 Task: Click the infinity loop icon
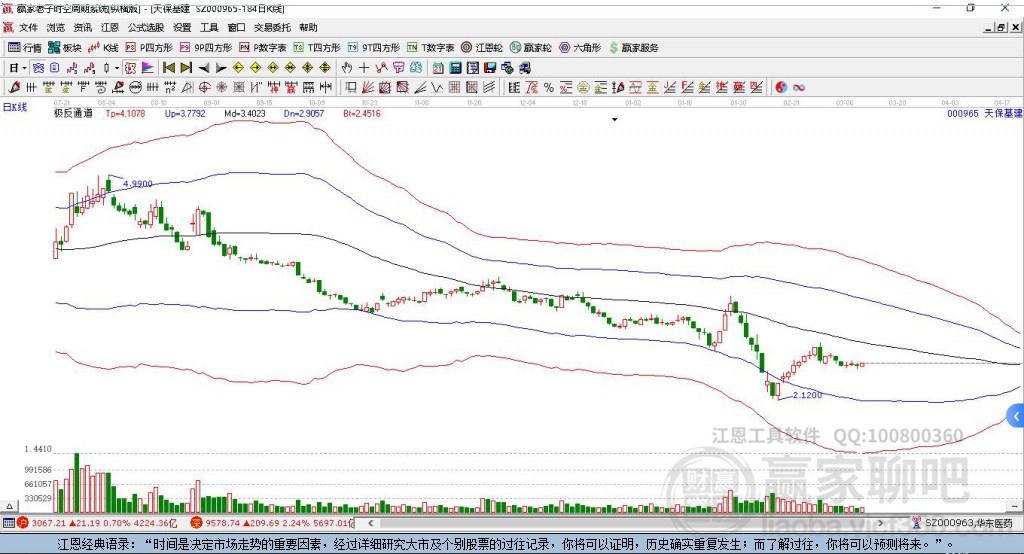(x=799, y=88)
